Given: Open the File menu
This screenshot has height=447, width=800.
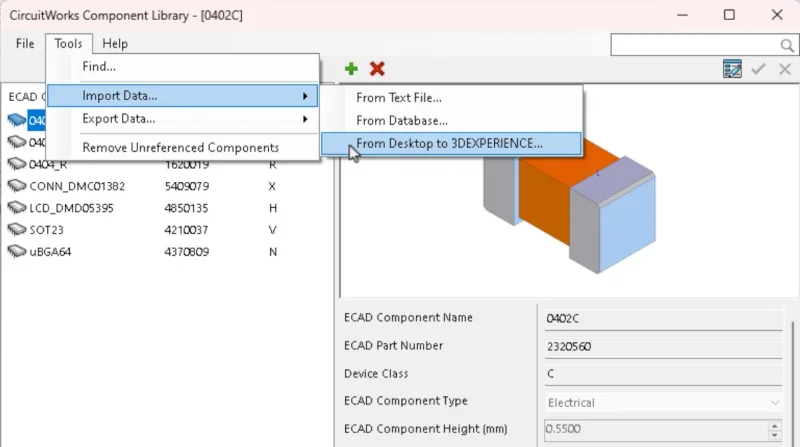Looking at the screenshot, I should coord(25,44).
